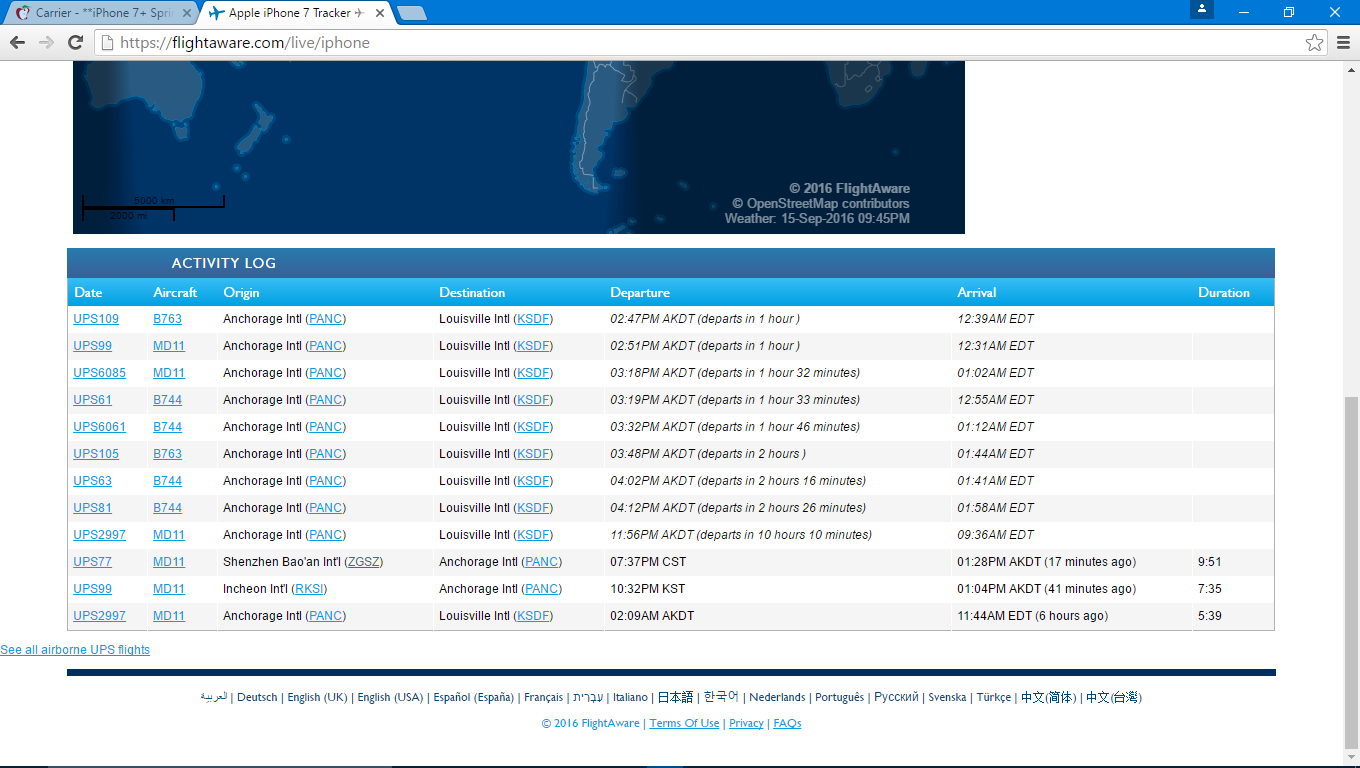Click the ACTIVITY LOG heading

pyautogui.click(x=224, y=263)
